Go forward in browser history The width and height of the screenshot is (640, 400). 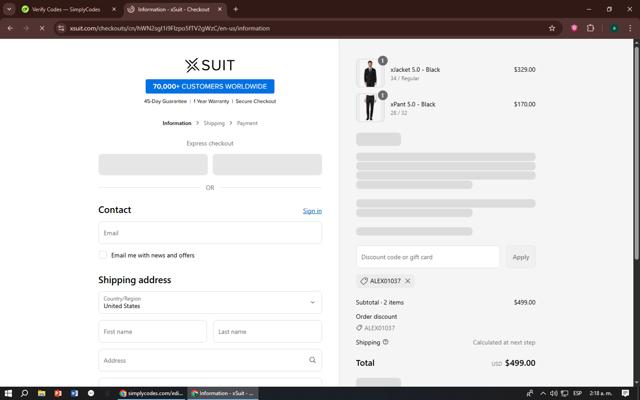click(x=26, y=28)
